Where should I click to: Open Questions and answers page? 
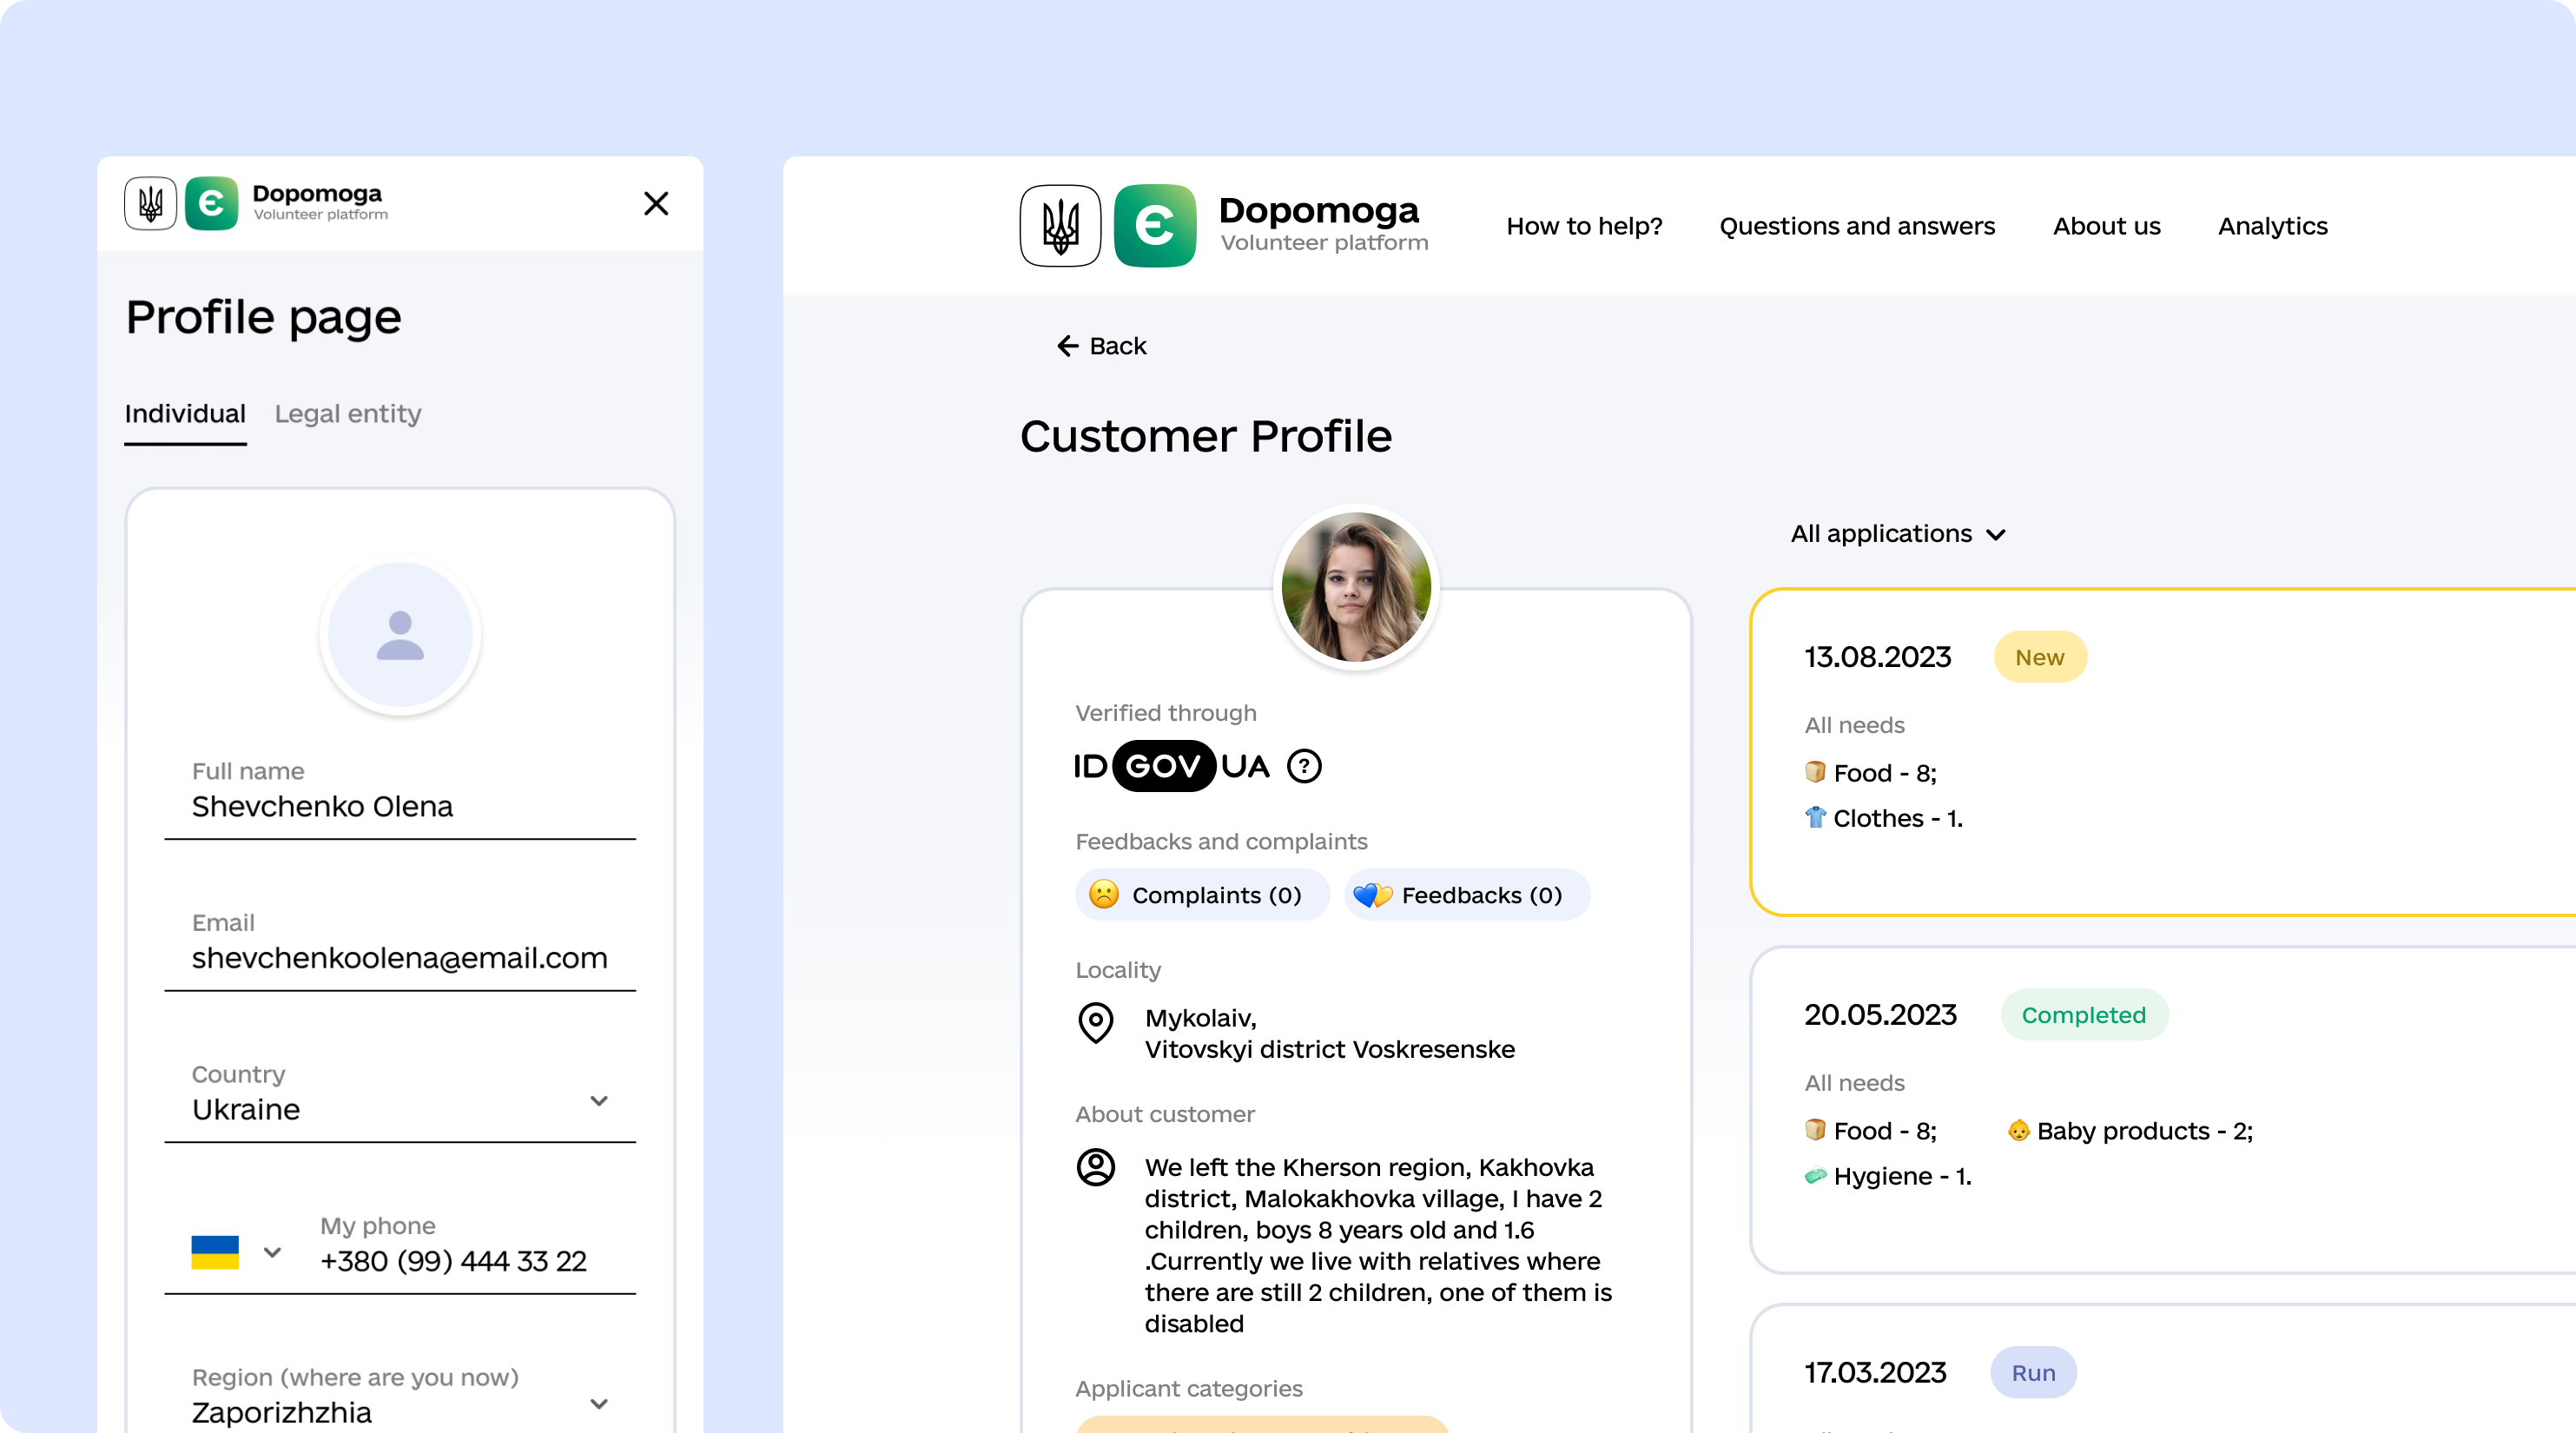coord(1857,227)
